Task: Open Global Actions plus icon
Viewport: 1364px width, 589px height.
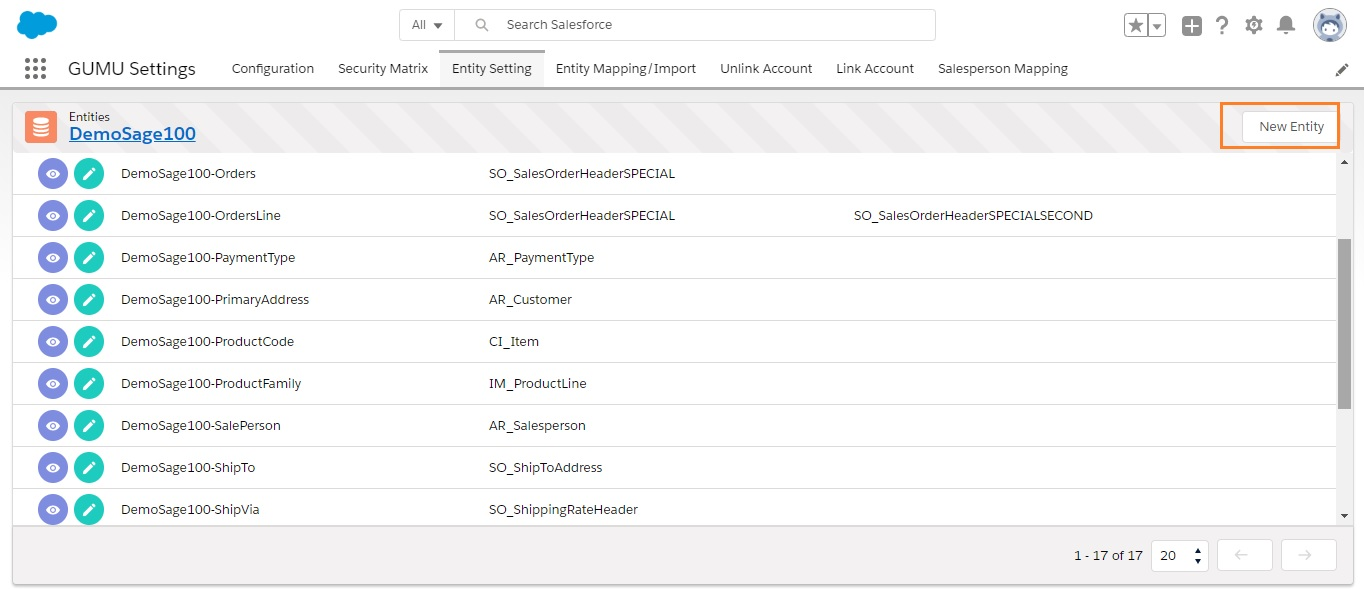Action: (1191, 26)
